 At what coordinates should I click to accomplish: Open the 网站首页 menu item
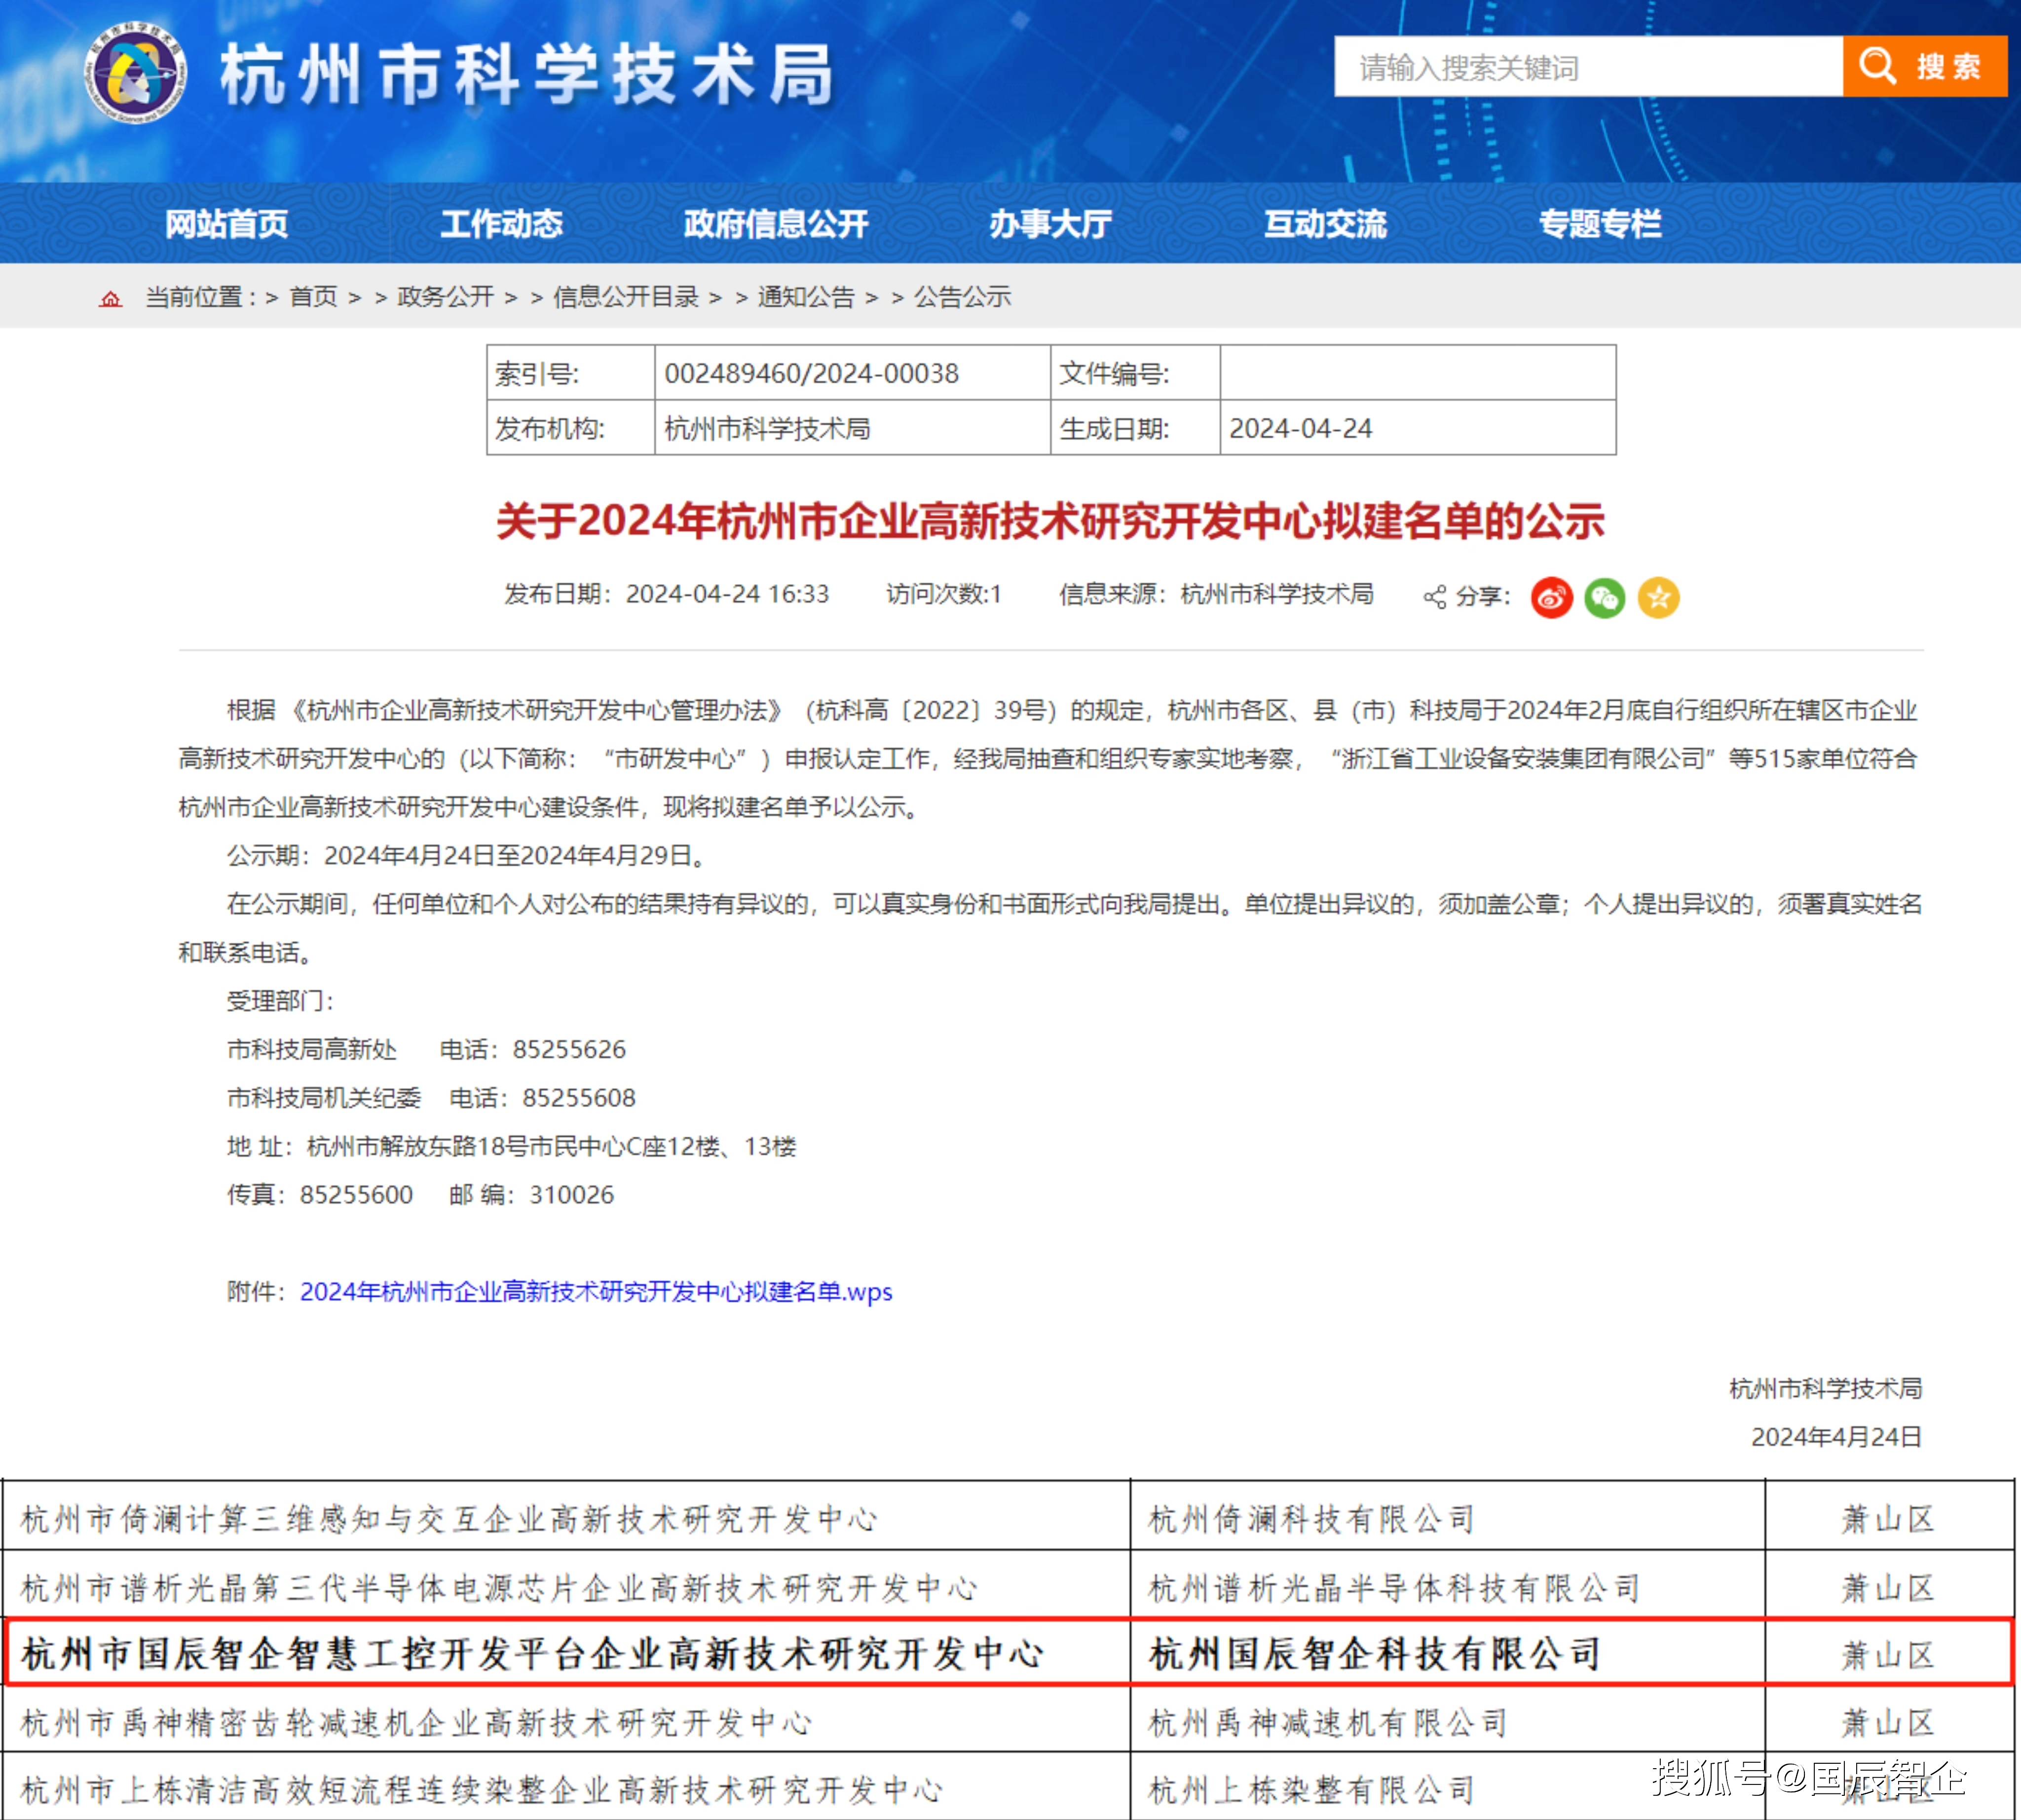click(226, 224)
